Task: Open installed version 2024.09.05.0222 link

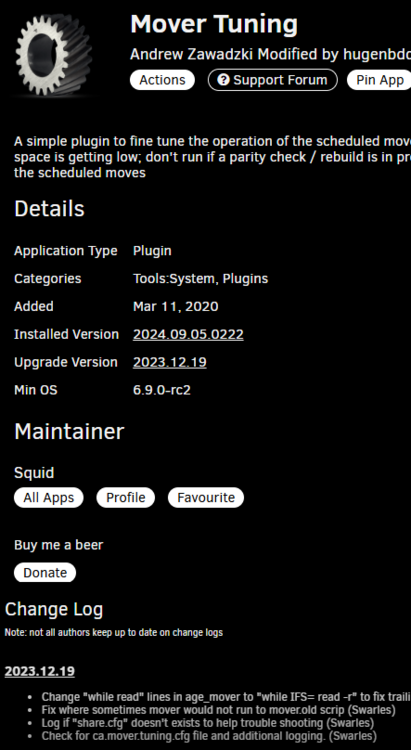Action: click(188, 334)
